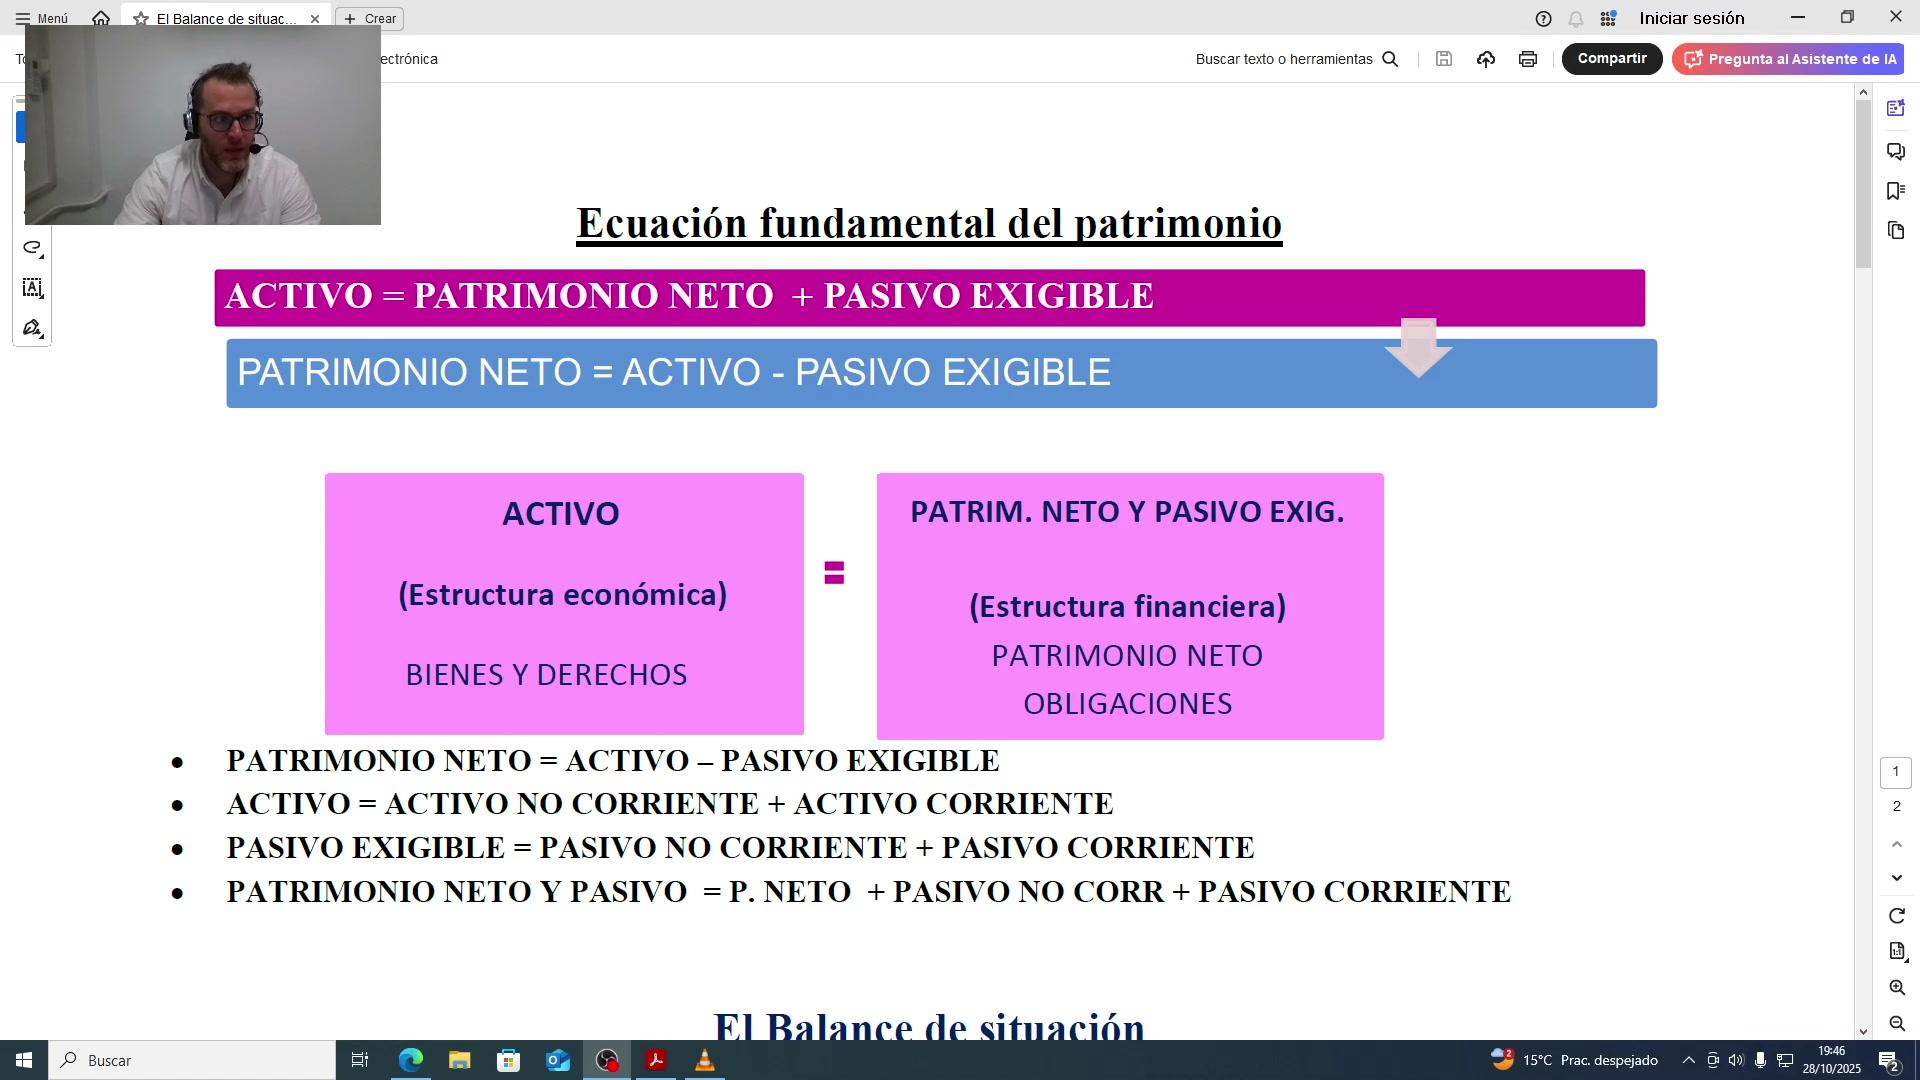
Task: Print the document
Action: (x=1527, y=59)
